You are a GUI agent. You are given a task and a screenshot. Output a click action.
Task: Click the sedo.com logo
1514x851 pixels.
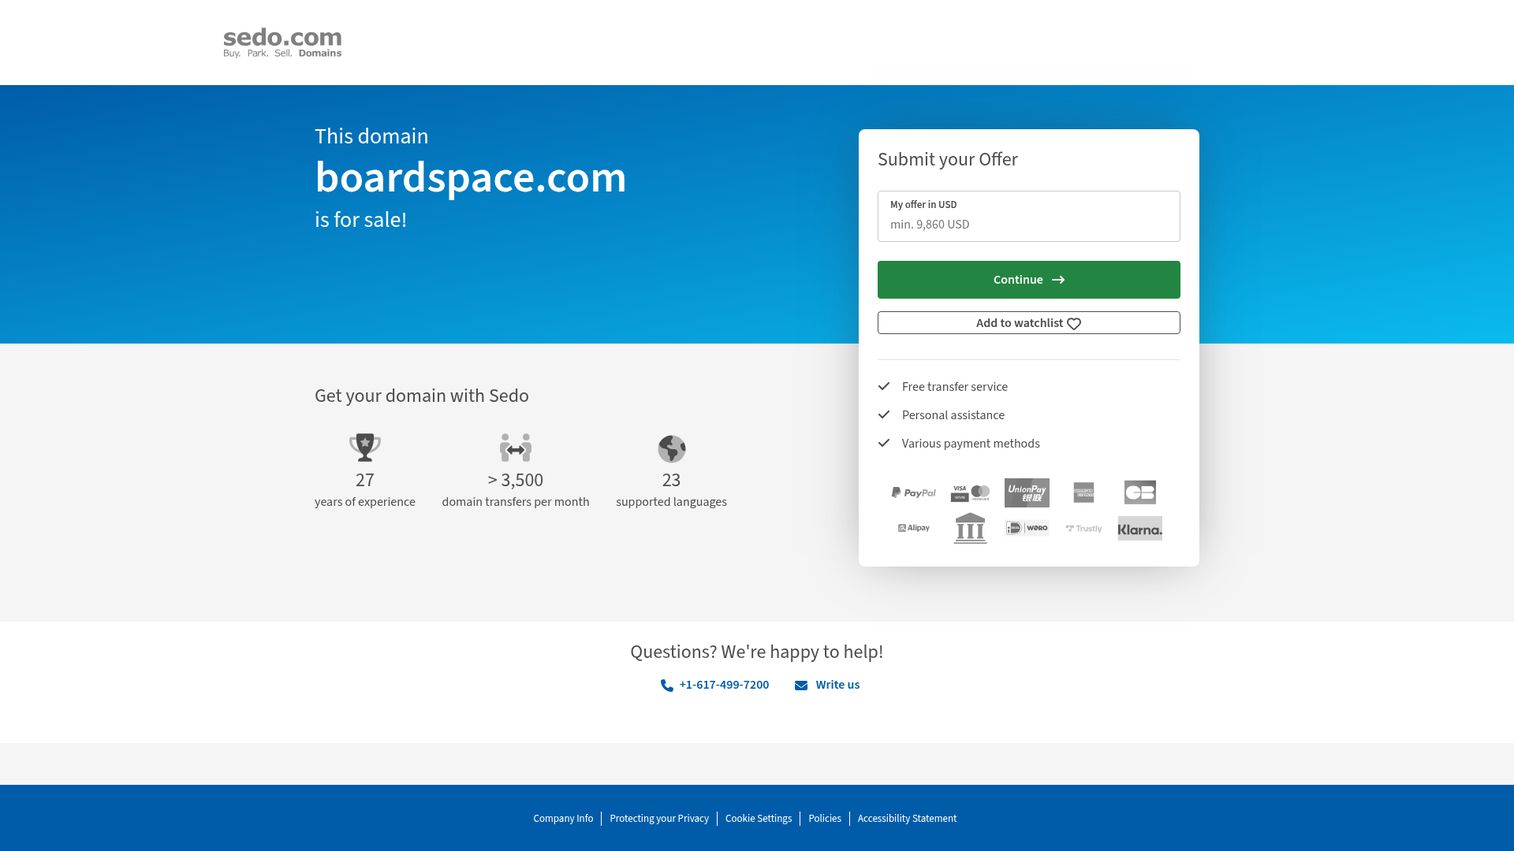(282, 43)
